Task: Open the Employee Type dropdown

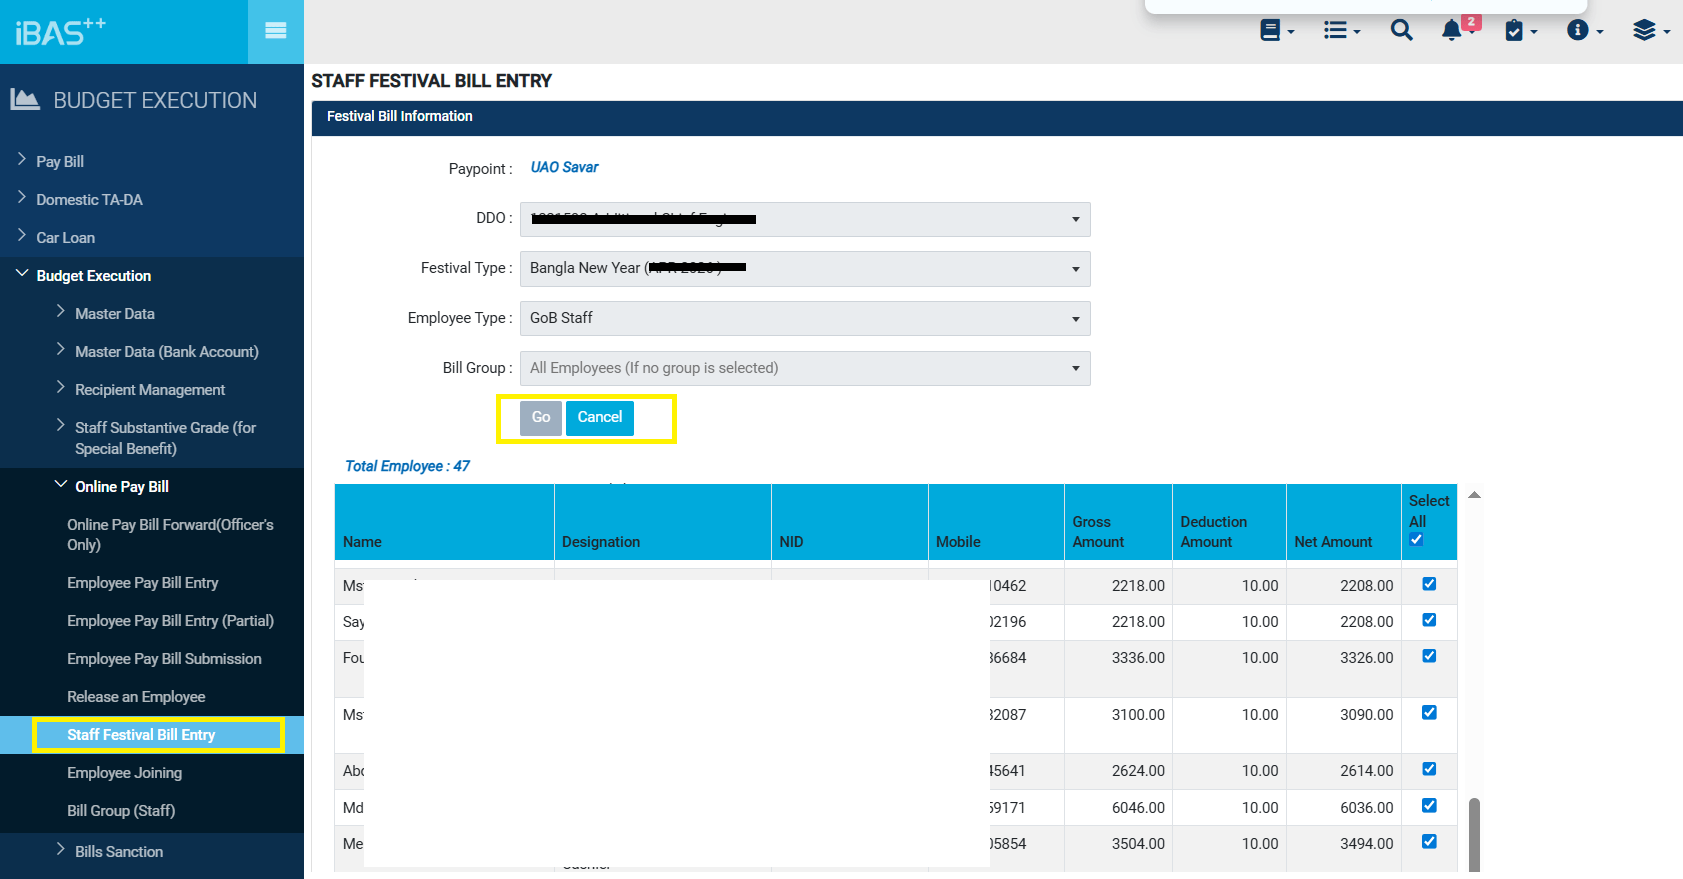Action: (x=805, y=318)
